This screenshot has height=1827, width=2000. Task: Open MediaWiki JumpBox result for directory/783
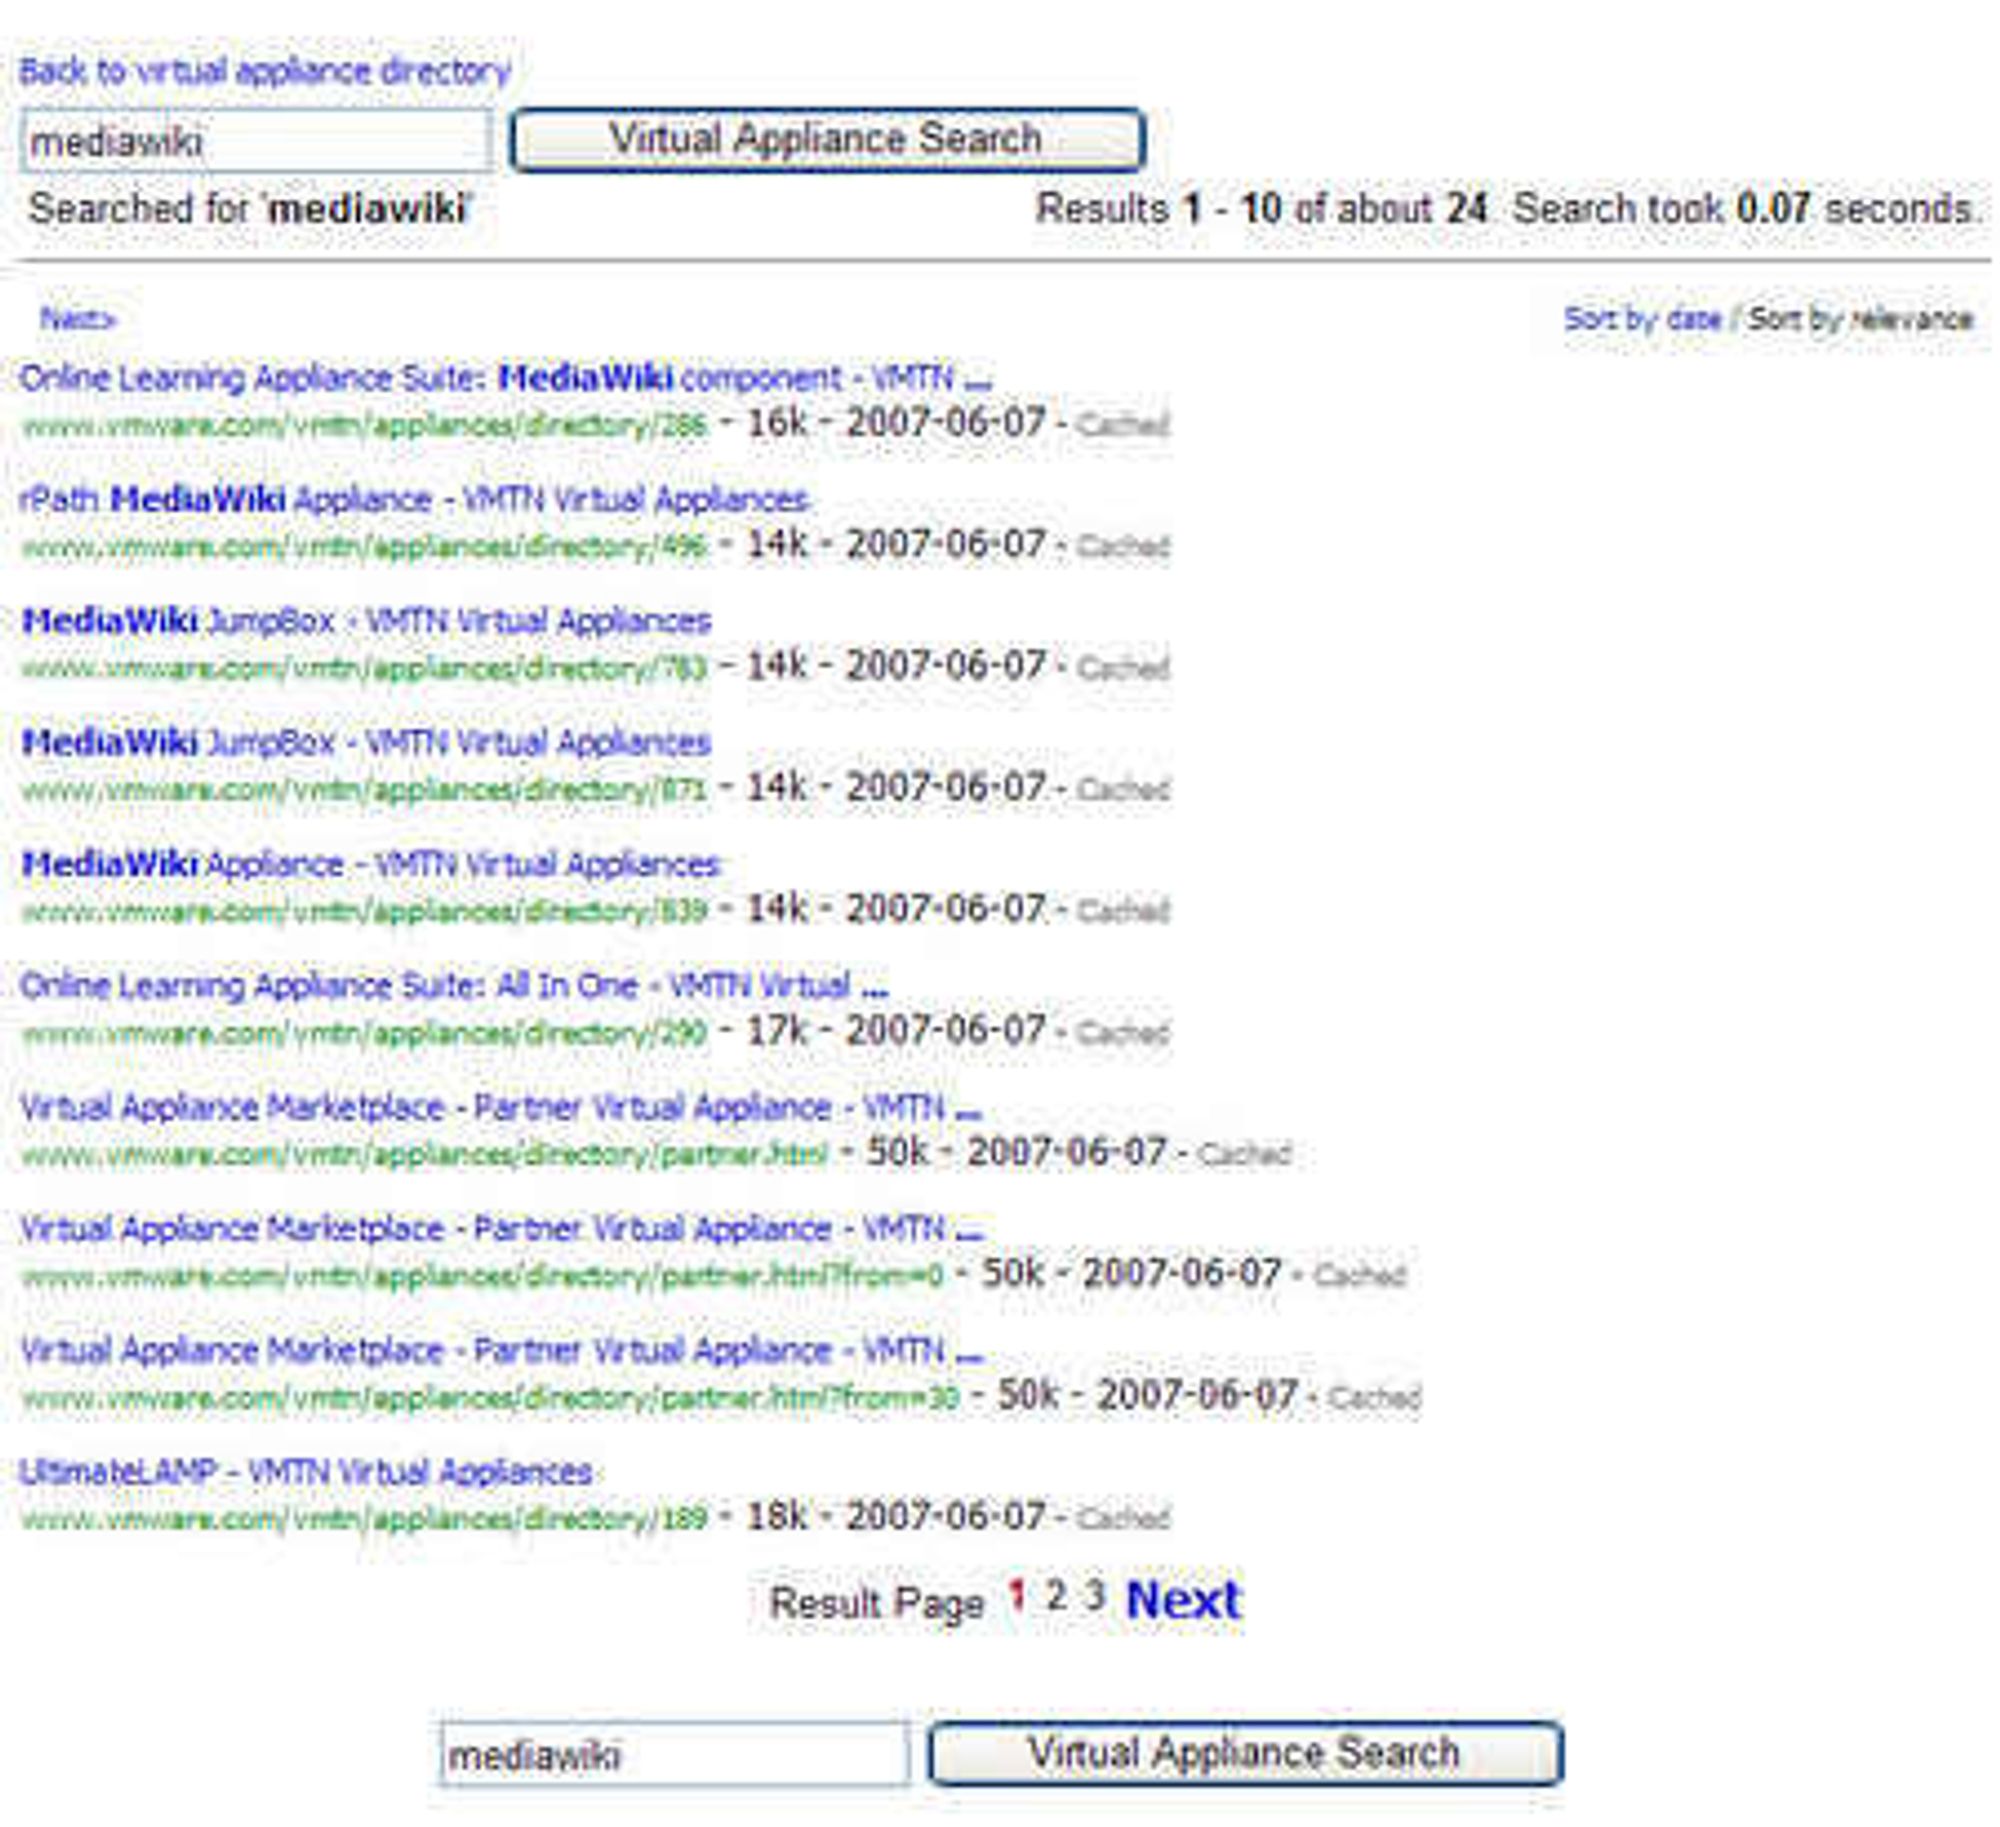366,621
